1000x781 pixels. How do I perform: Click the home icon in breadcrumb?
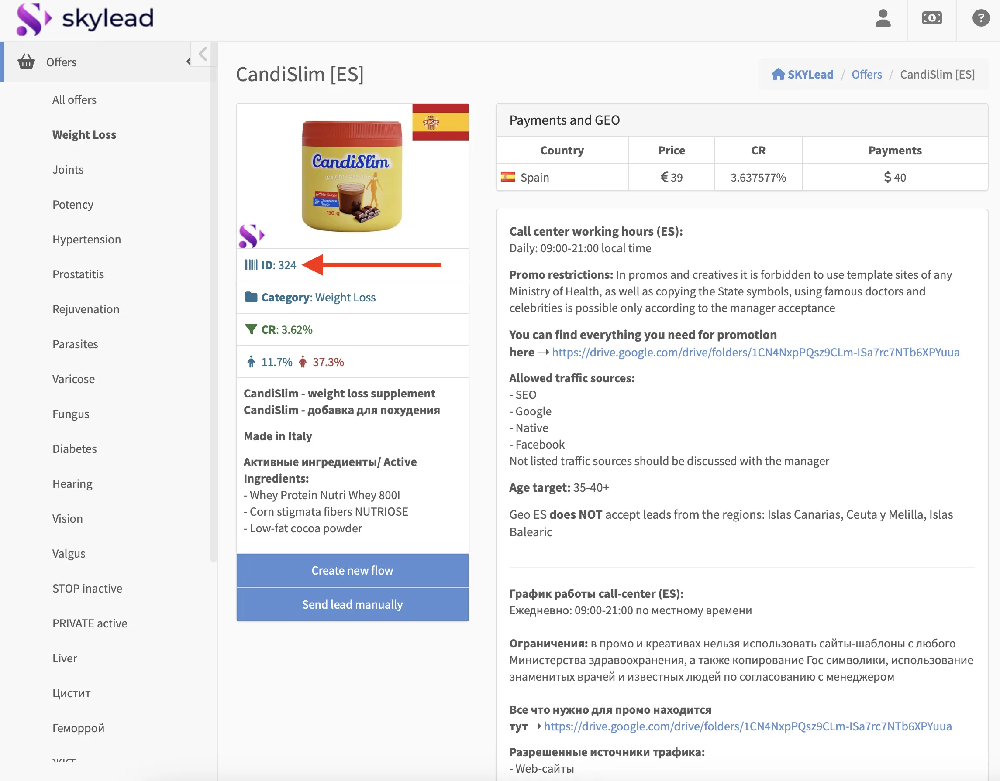pos(777,75)
